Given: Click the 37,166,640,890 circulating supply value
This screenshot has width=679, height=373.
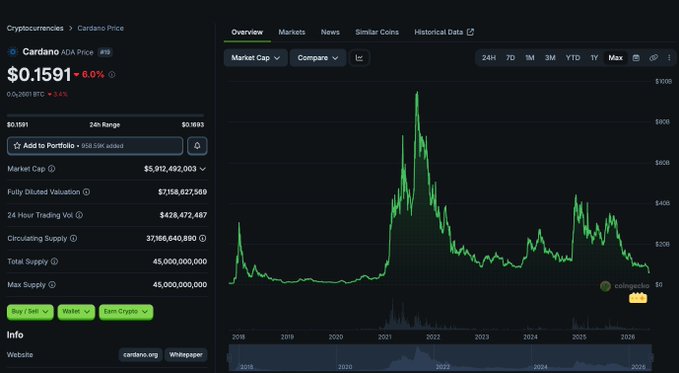Looking at the screenshot, I should pyautogui.click(x=171, y=239).
